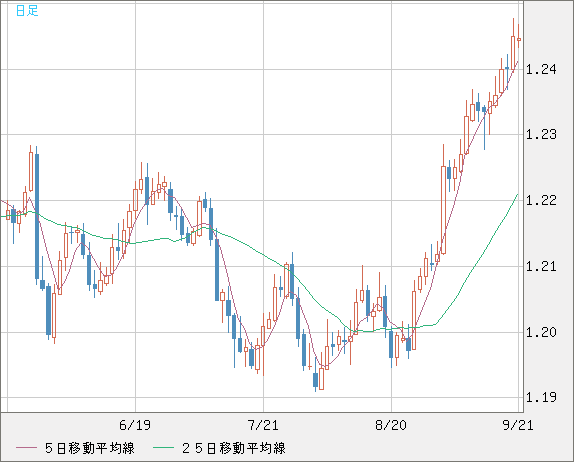Click the 6/19 date label
The image size is (574, 462).
click(x=135, y=425)
